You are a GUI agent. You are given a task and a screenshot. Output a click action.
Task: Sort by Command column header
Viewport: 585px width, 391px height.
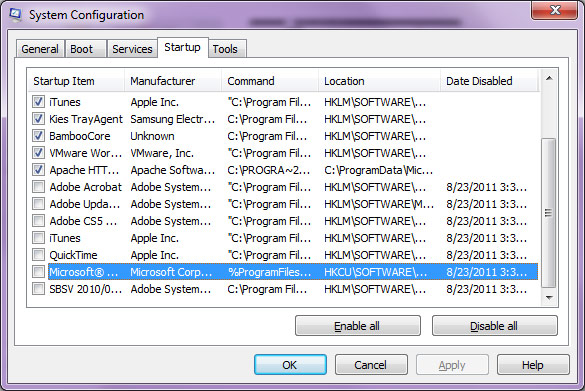coord(270,81)
